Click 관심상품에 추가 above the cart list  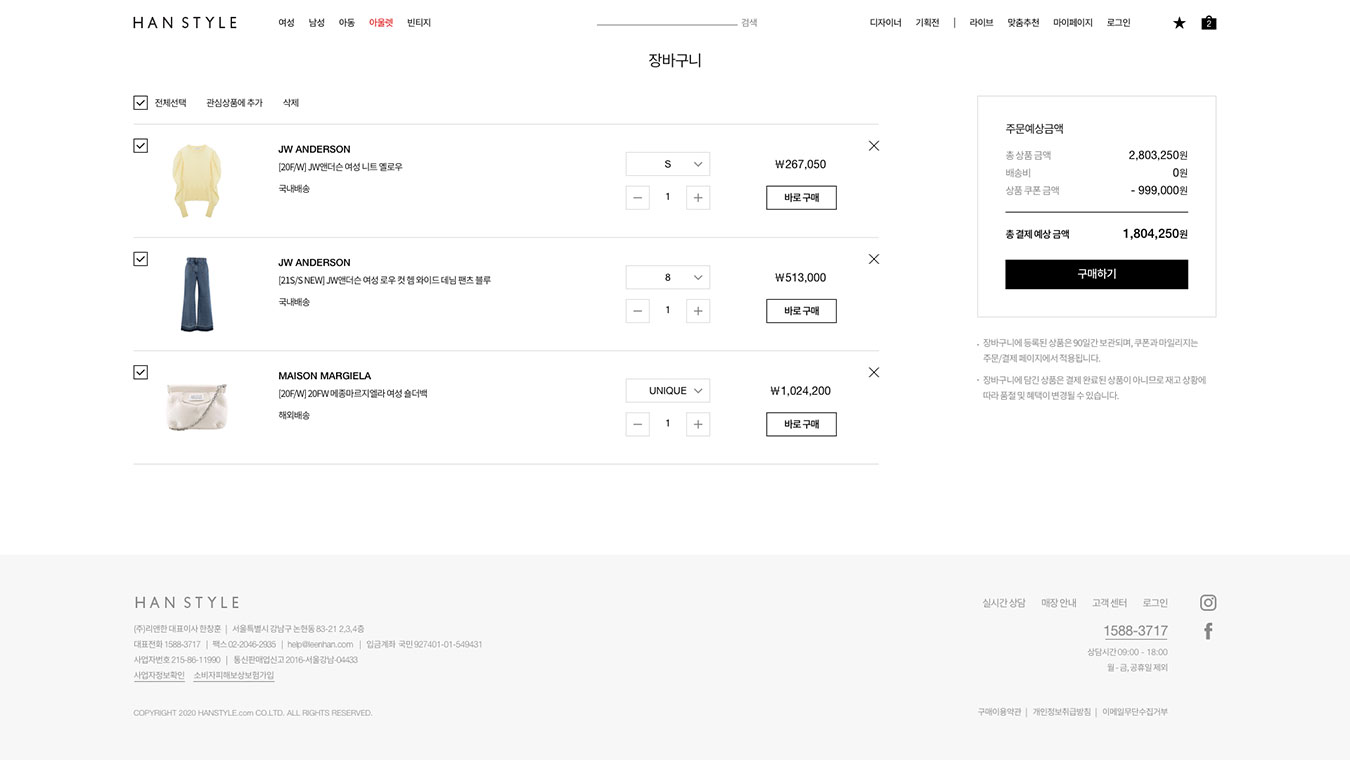(235, 103)
